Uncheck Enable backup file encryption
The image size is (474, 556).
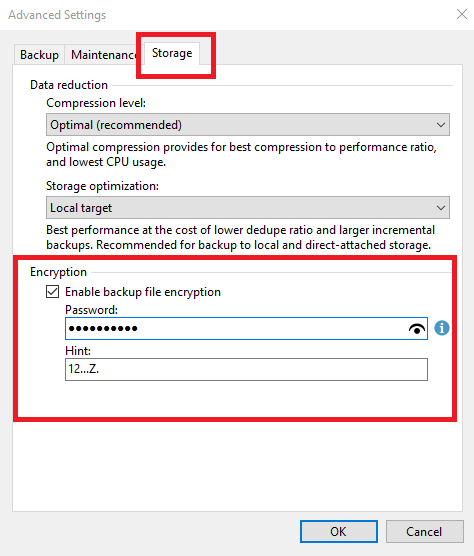tap(52, 292)
